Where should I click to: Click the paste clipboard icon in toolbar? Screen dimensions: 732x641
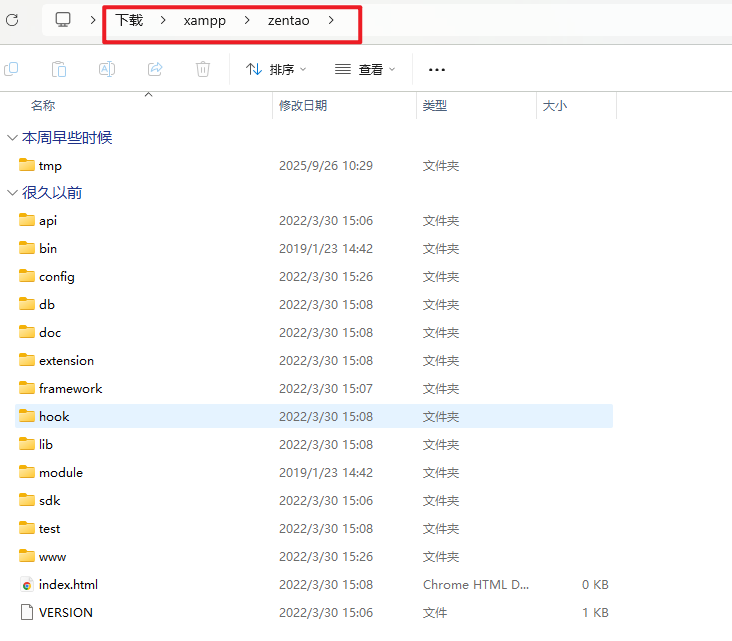[59, 69]
